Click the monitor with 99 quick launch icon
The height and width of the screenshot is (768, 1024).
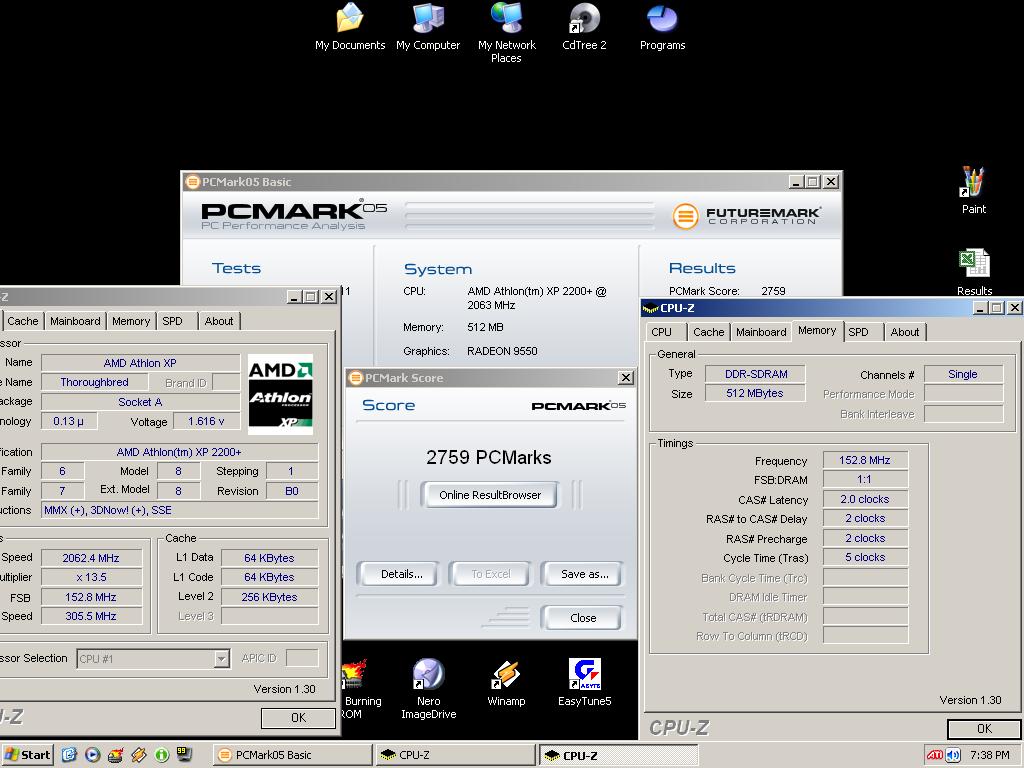click(184, 755)
